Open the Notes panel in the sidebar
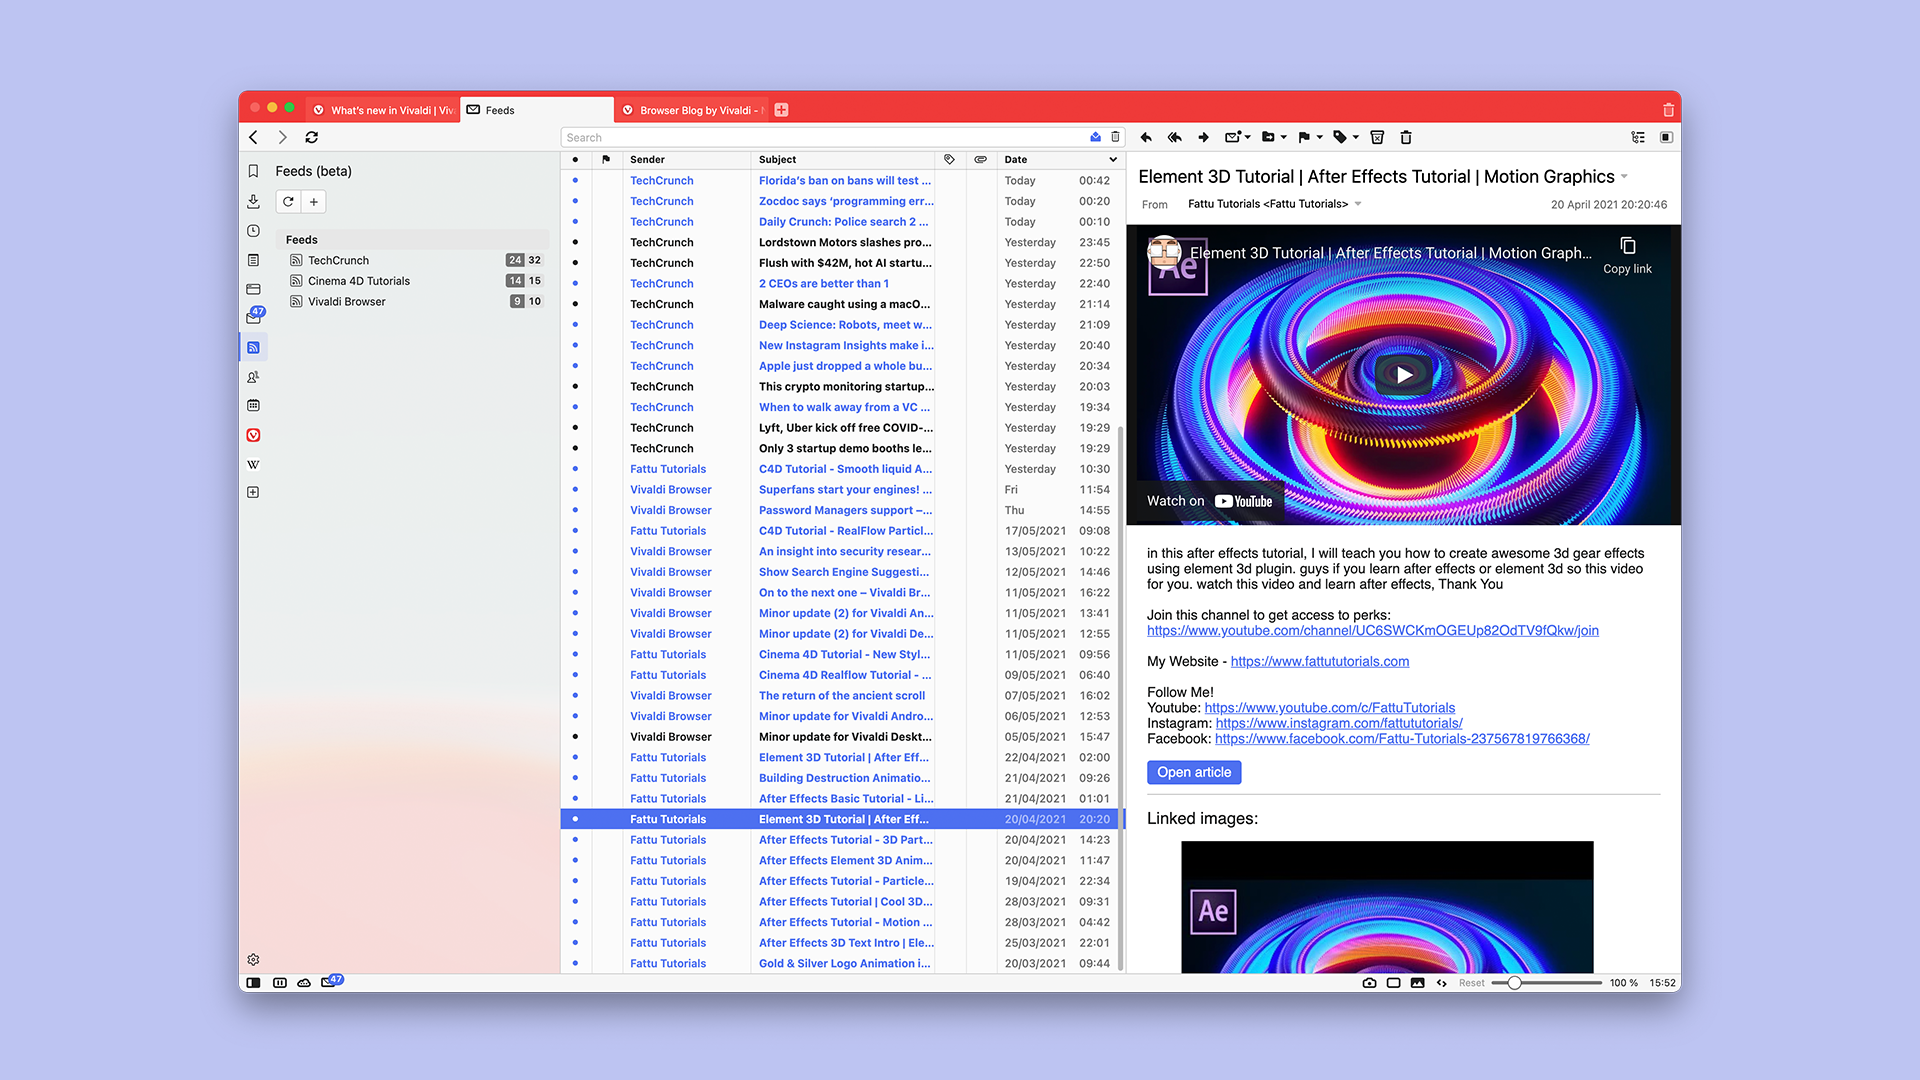Screen dimensions: 1920x1080 (x=253, y=260)
